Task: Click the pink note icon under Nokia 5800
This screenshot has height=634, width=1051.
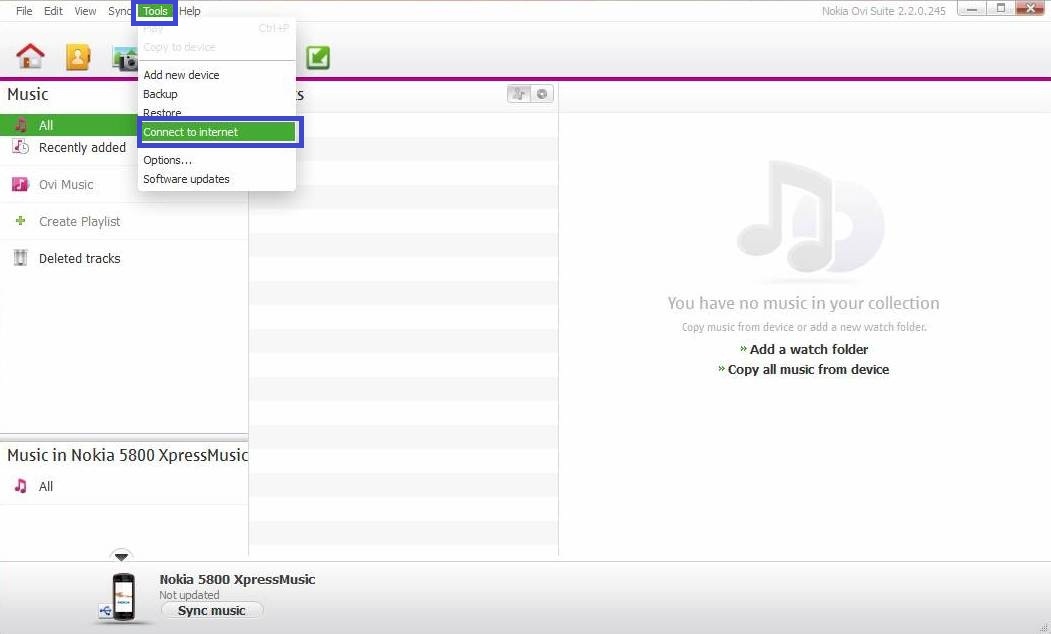Action: pos(21,486)
